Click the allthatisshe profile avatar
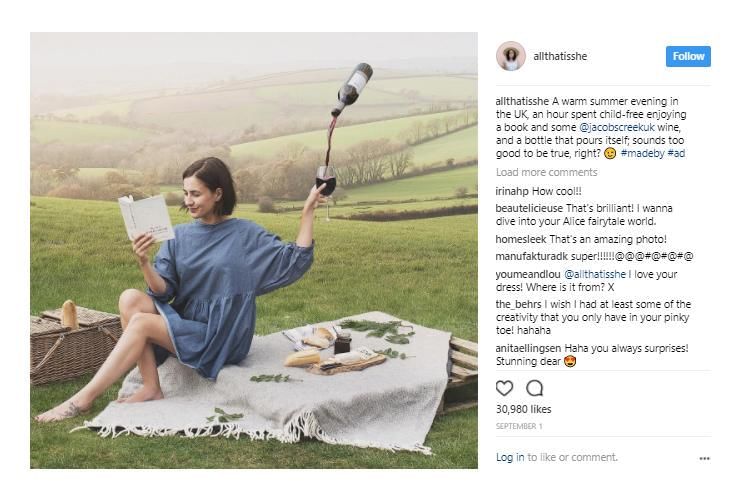Viewport: 750px width, 490px height. [x=511, y=56]
